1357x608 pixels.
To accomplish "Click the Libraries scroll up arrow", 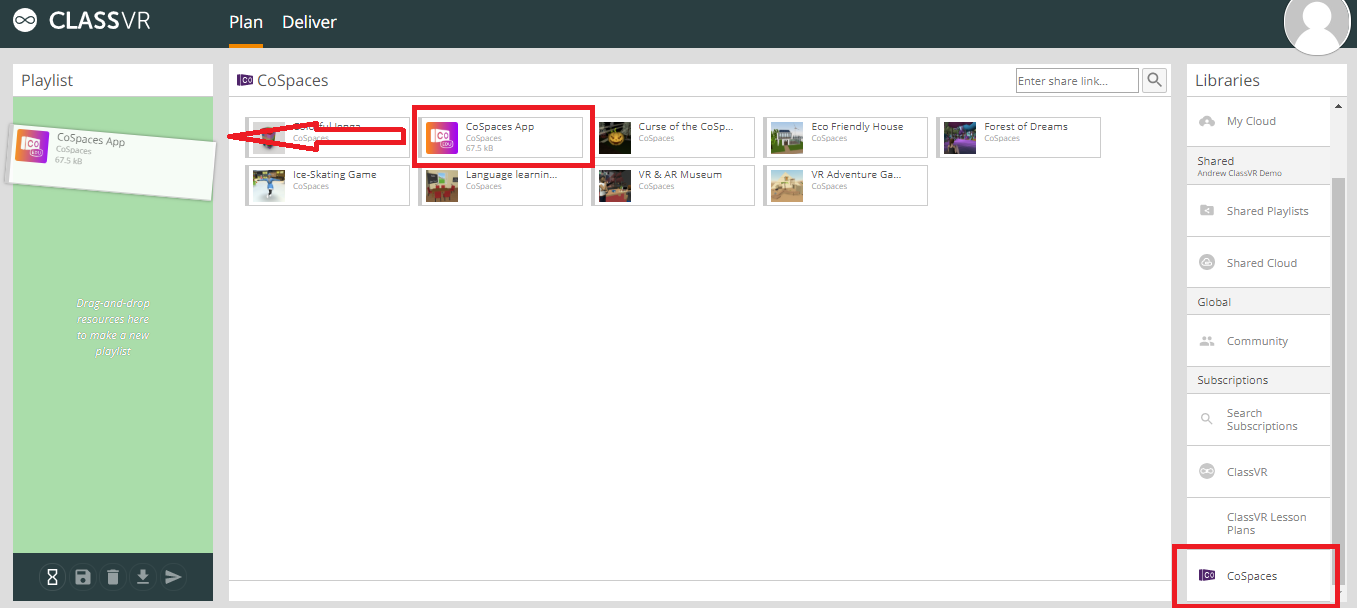I will [x=1339, y=105].
